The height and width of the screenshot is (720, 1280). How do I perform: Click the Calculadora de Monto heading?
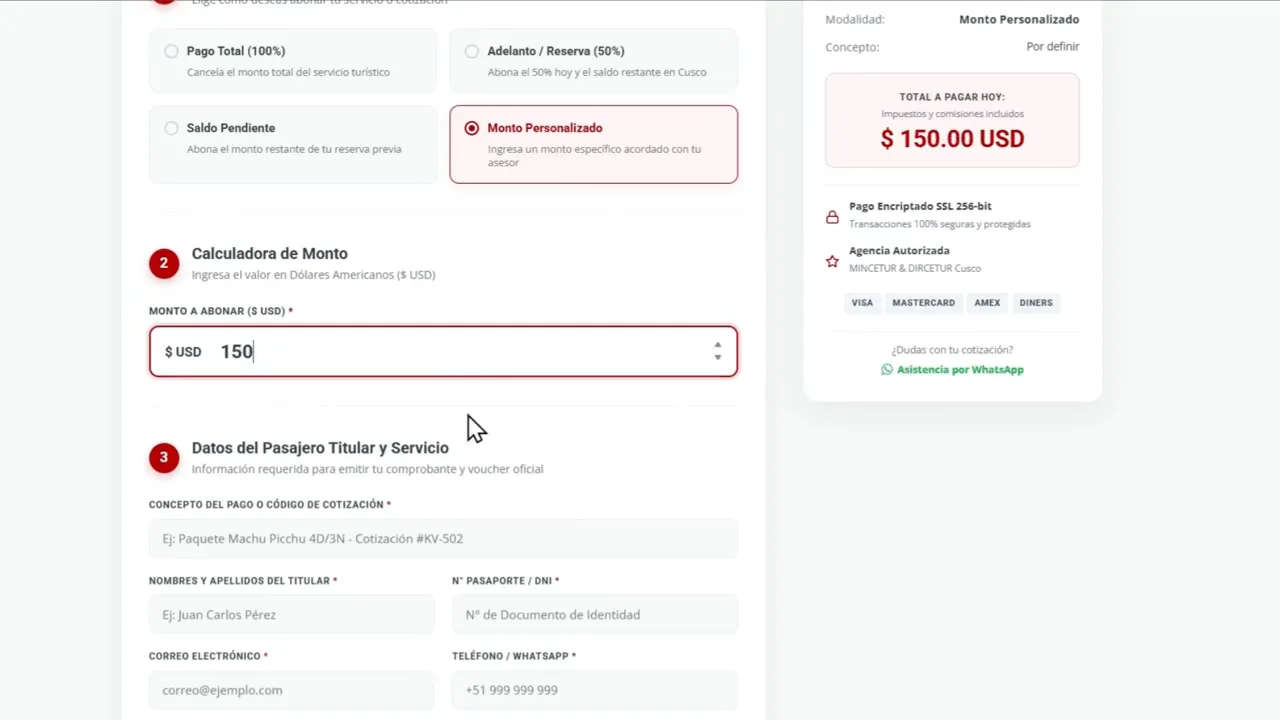click(x=270, y=254)
